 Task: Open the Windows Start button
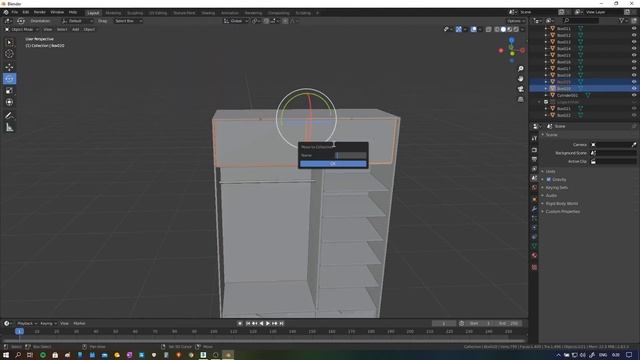pyautogui.click(x=6, y=355)
